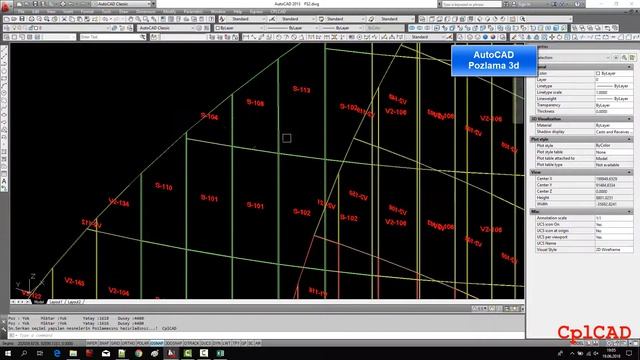Click InfoCenter help icon in title bar
The width and height of the screenshot is (640, 360).
point(578,4)
